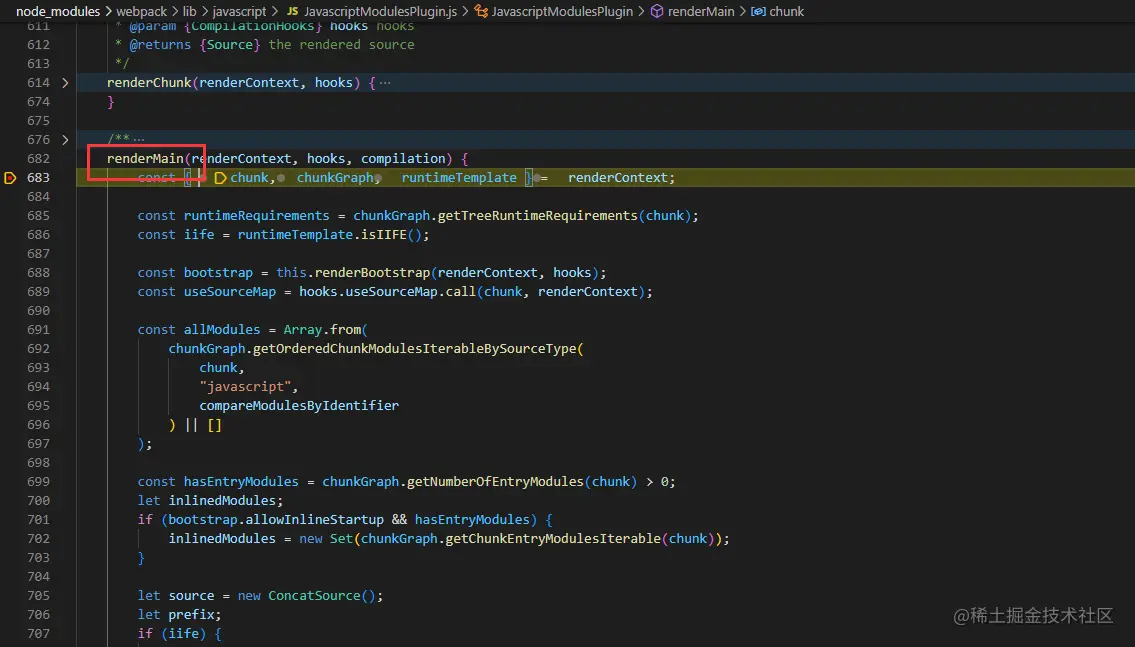Click getNumberOfEntryModules call

point(495,481)
